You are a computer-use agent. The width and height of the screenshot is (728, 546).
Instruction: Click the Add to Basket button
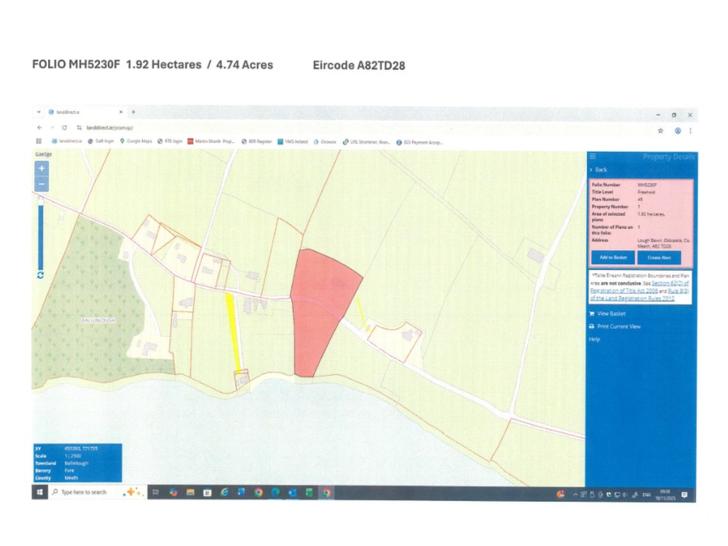coord(613,257)
